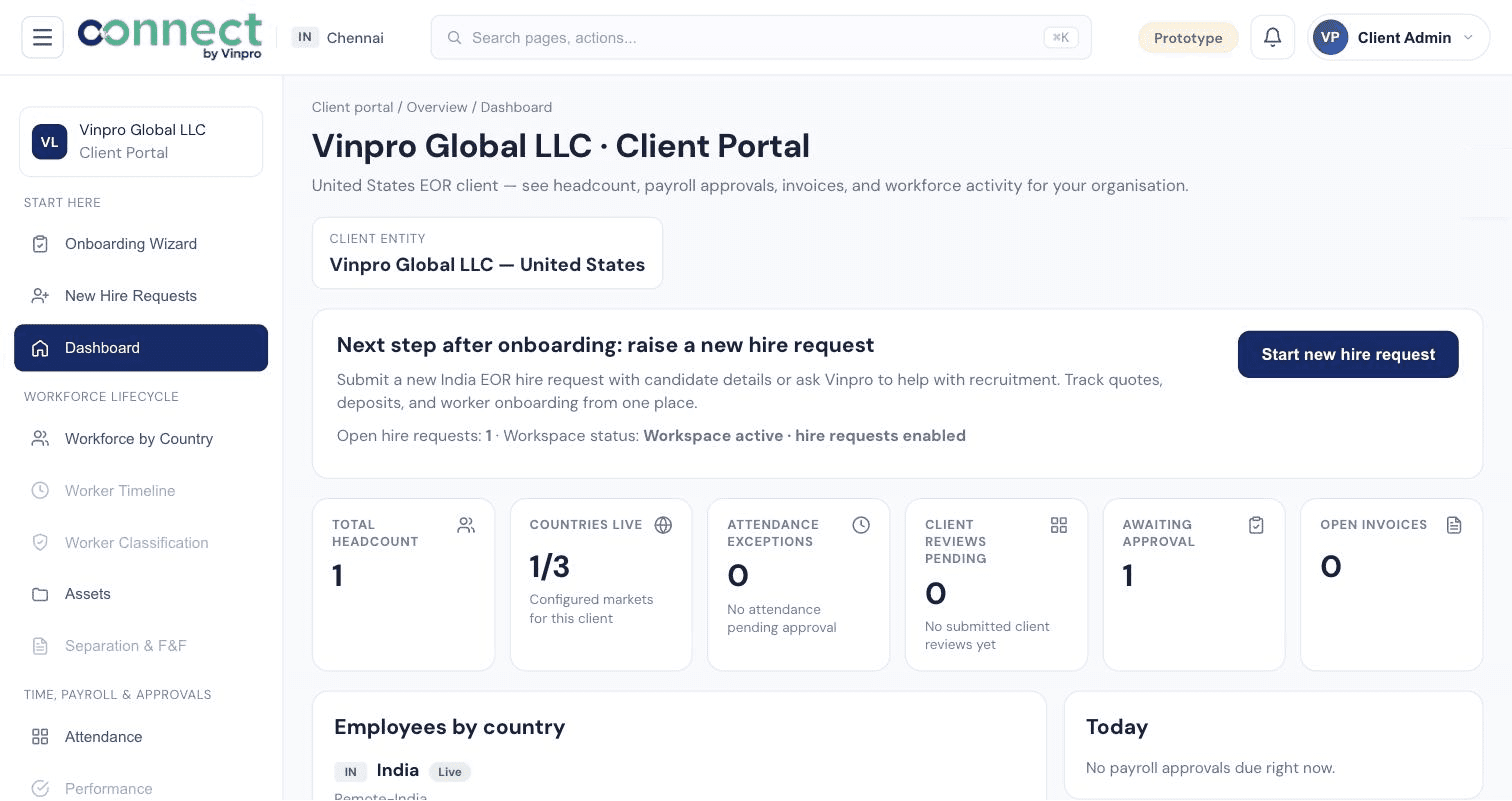Open Performance in sidebar
Image resolution: width=1512 pixels, height=801 pixels.
click(x=141, y=789)
